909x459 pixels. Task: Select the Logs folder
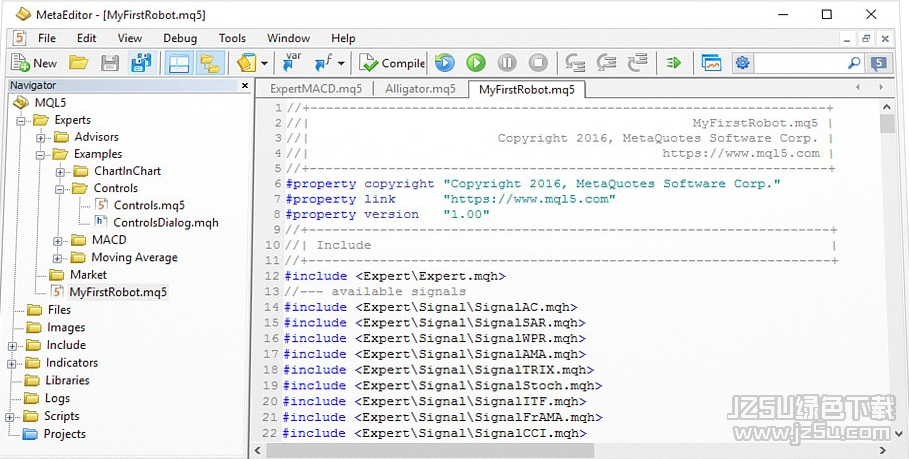pyautogui.click(x=57, y=398)
